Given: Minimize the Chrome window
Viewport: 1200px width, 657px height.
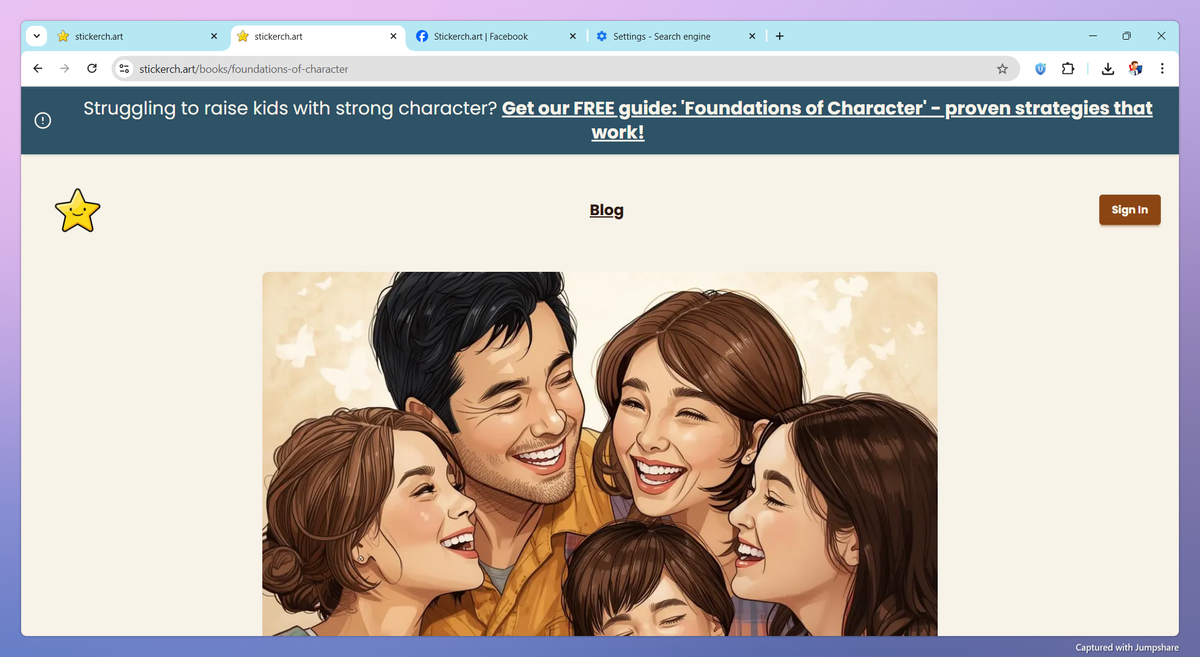Looking at the screenshot, I should [1092, 36].
